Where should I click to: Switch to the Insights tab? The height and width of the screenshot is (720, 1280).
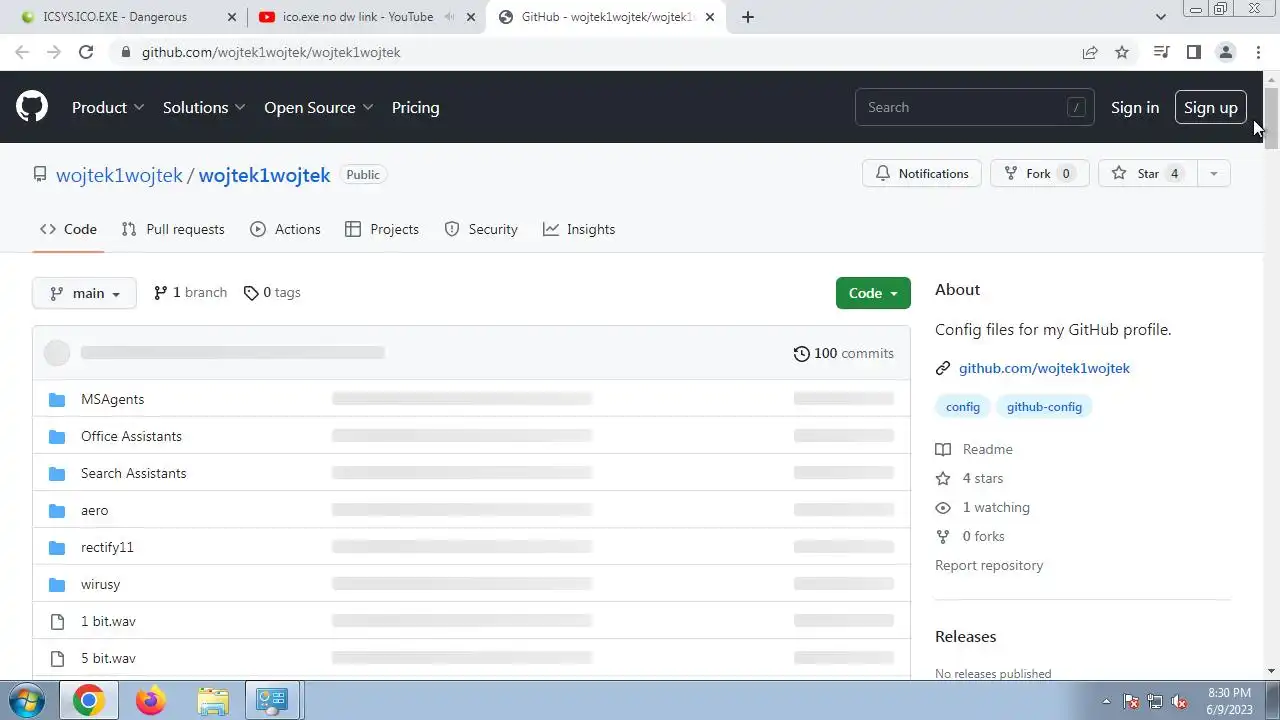(x=579, y=229)
